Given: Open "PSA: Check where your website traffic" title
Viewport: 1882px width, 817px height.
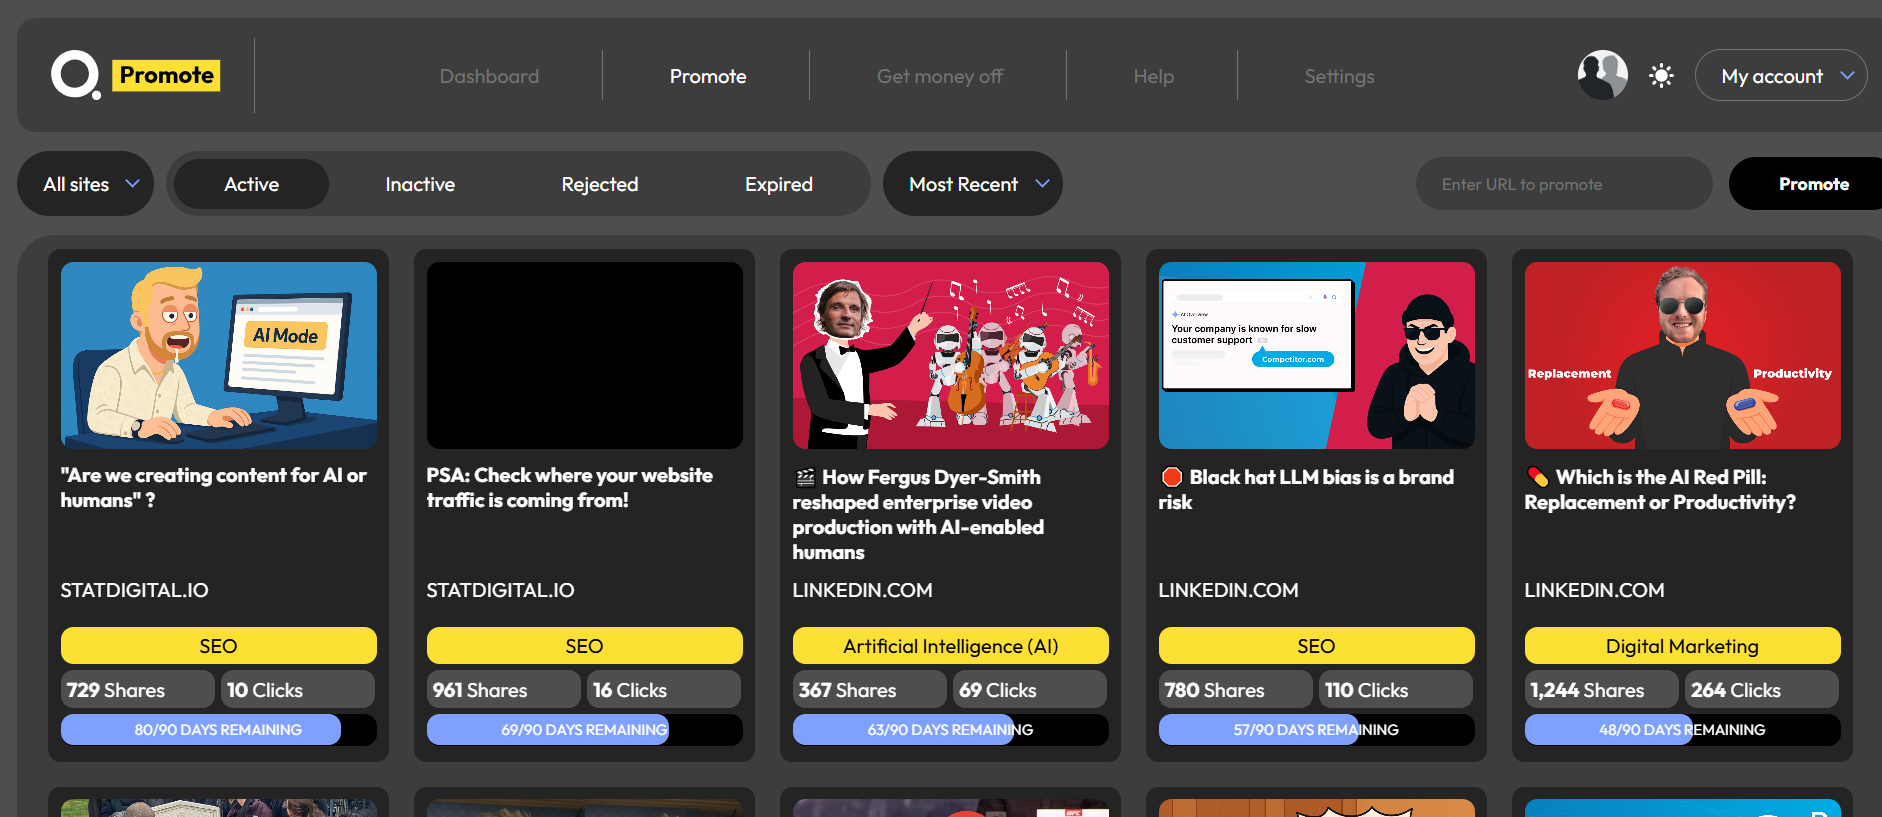Looking at the screenshot, I should pos(570,488).
